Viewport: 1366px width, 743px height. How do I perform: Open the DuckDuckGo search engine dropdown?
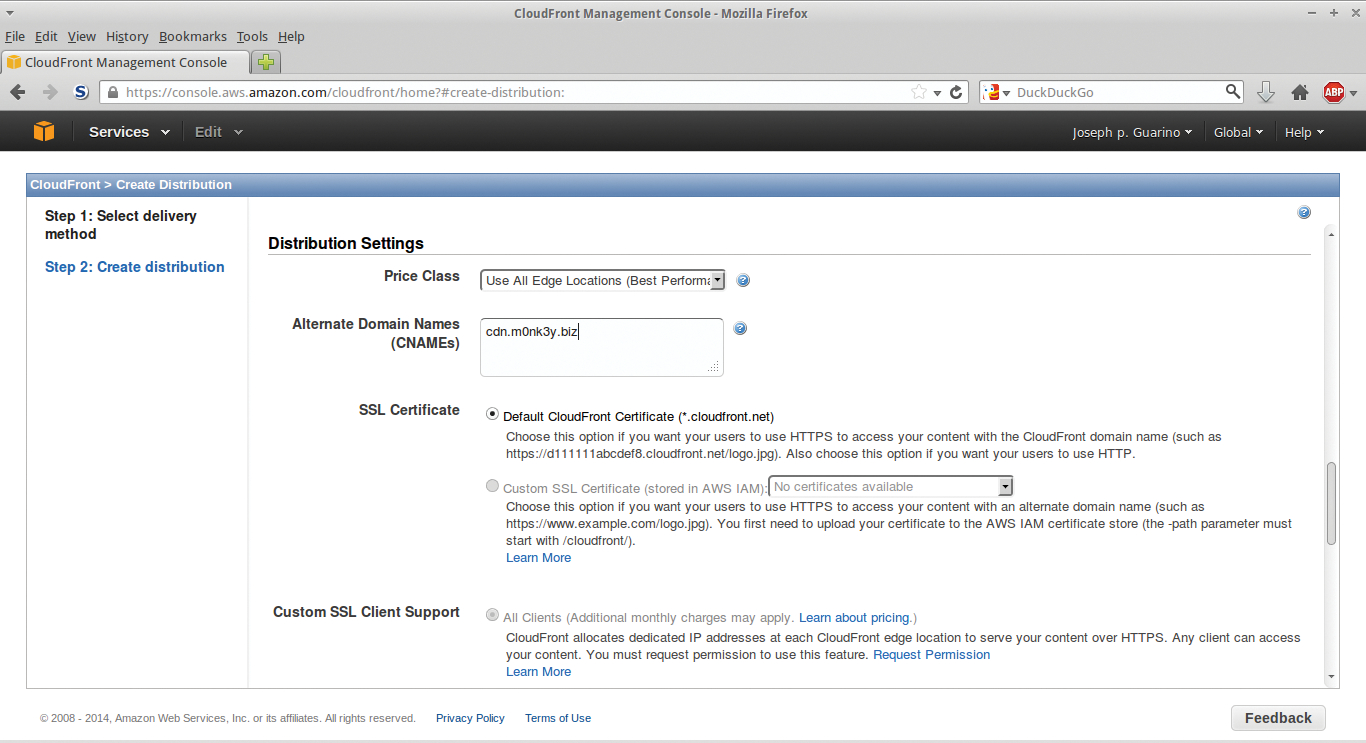pyautogui.click(x=1004, y=91)
